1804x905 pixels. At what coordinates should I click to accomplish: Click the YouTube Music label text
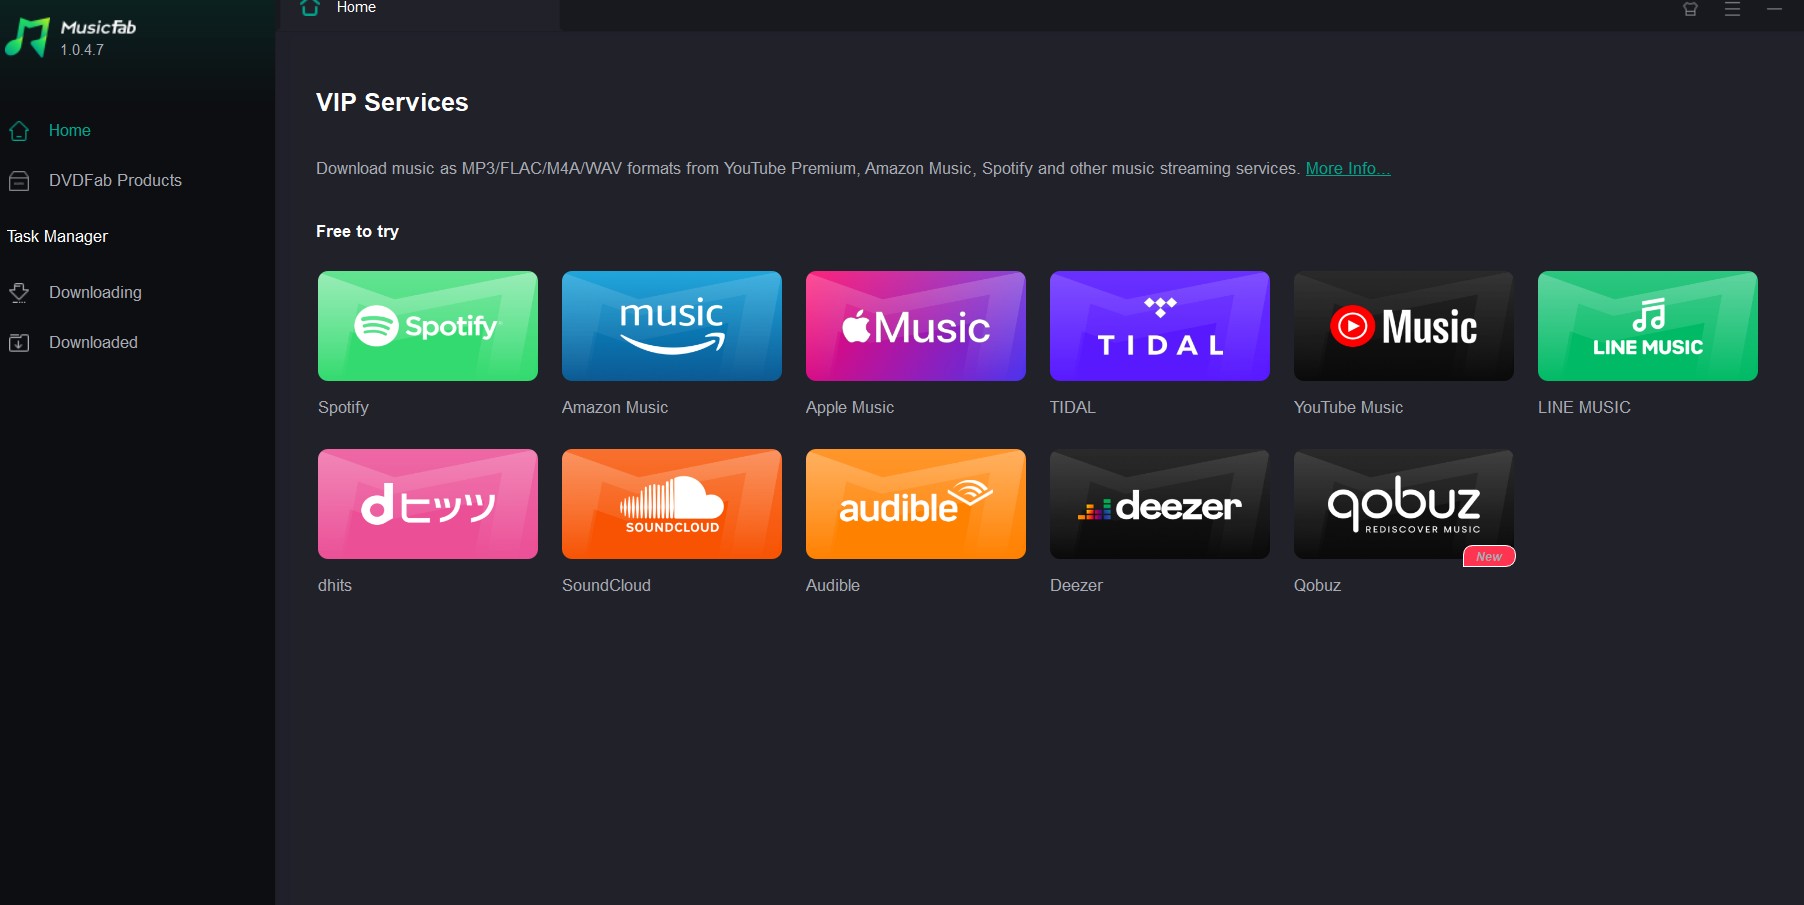[x=1348, y=408]
